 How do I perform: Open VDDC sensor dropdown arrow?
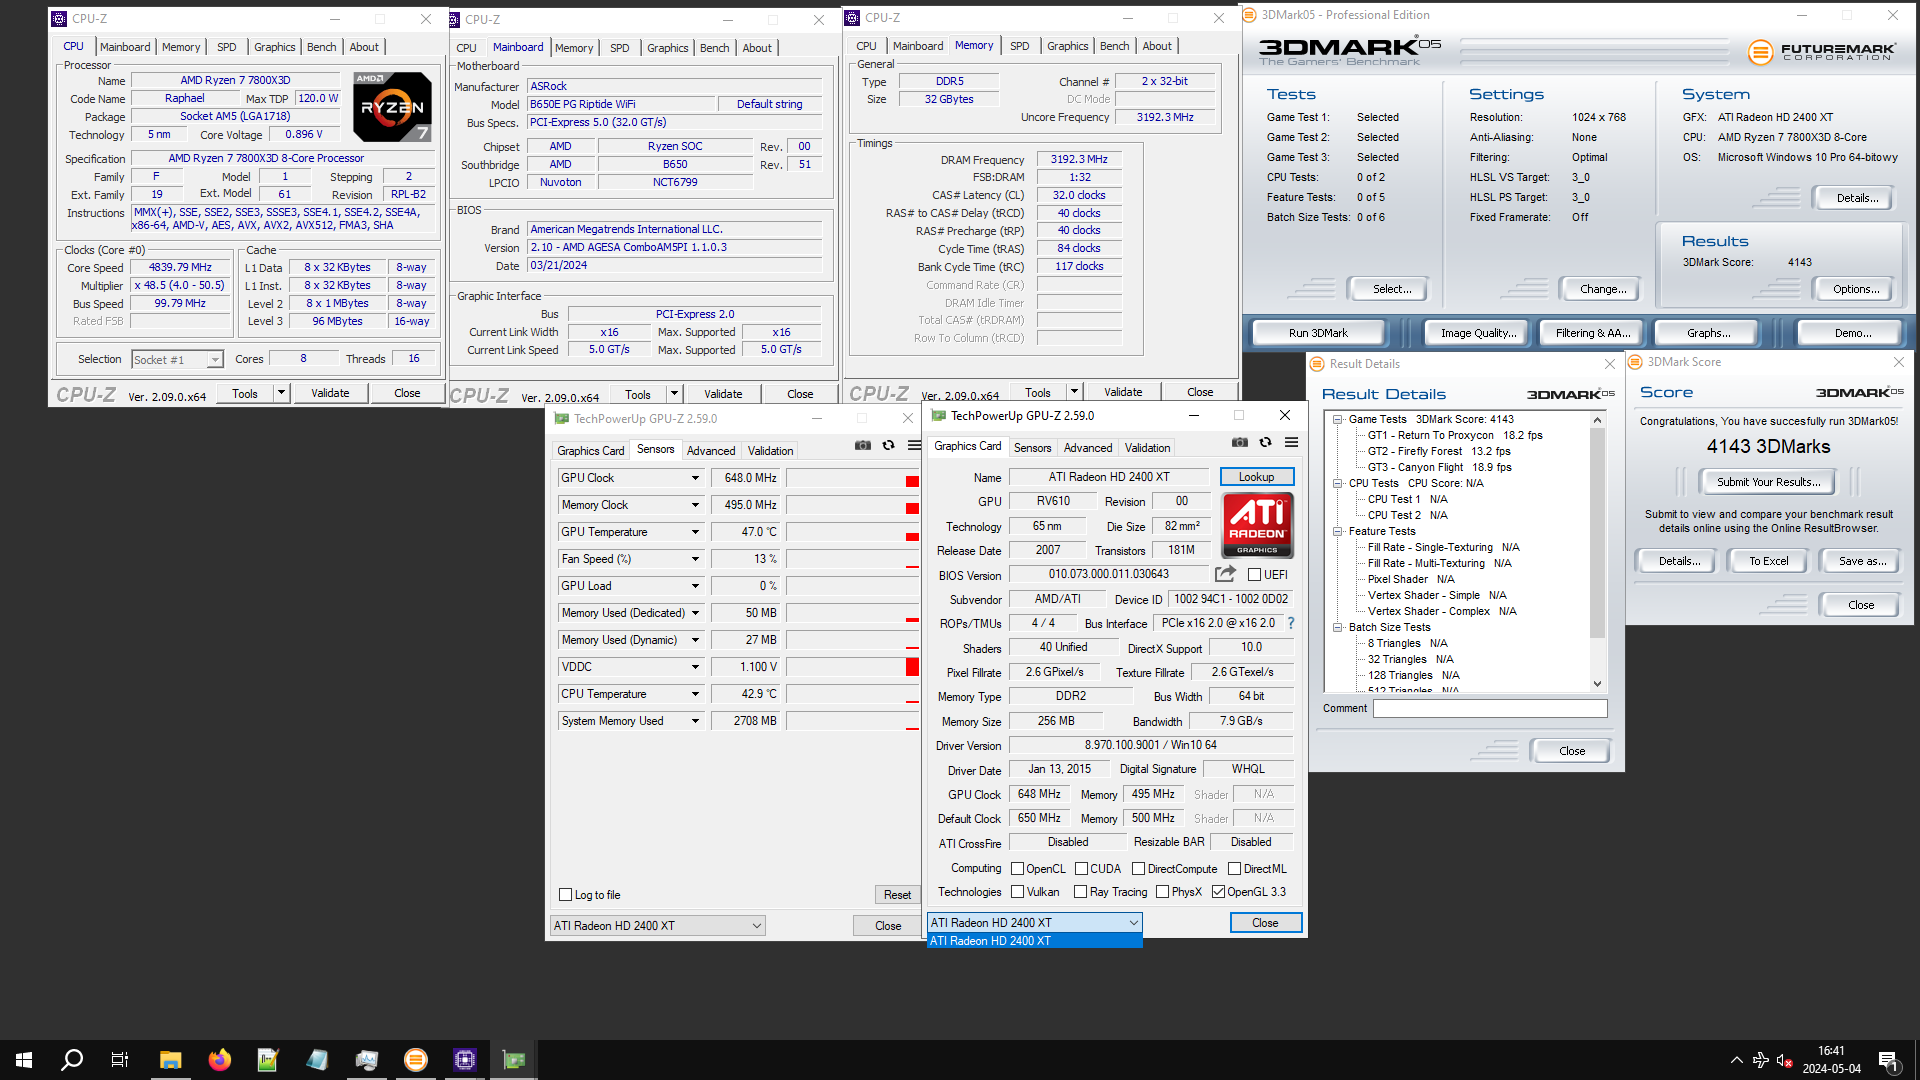tap(695, 667)
